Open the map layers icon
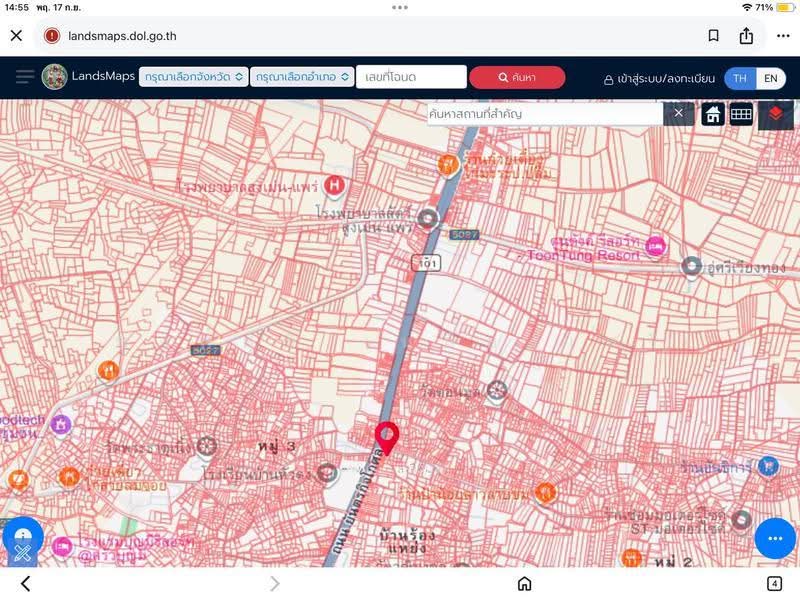The height and width of the screenshot is (600, 800). tap(776, 114)
